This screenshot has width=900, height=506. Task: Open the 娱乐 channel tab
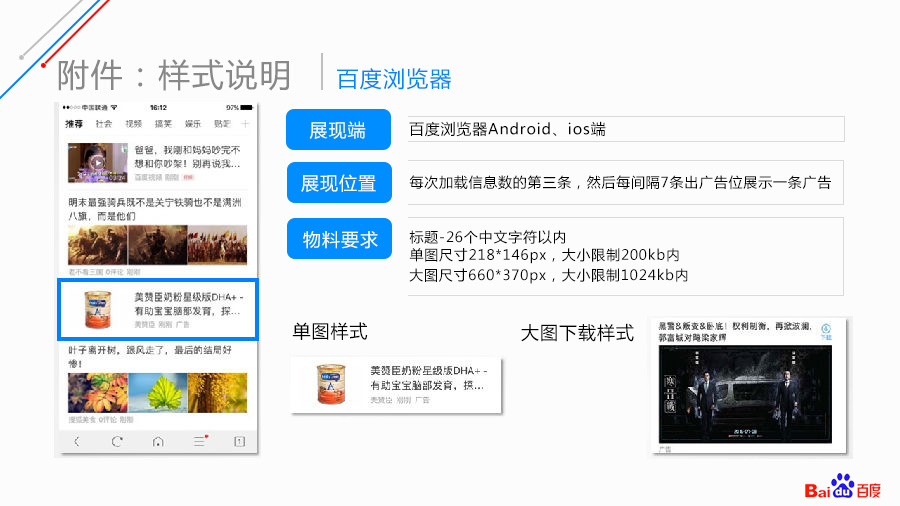point(192,124)
